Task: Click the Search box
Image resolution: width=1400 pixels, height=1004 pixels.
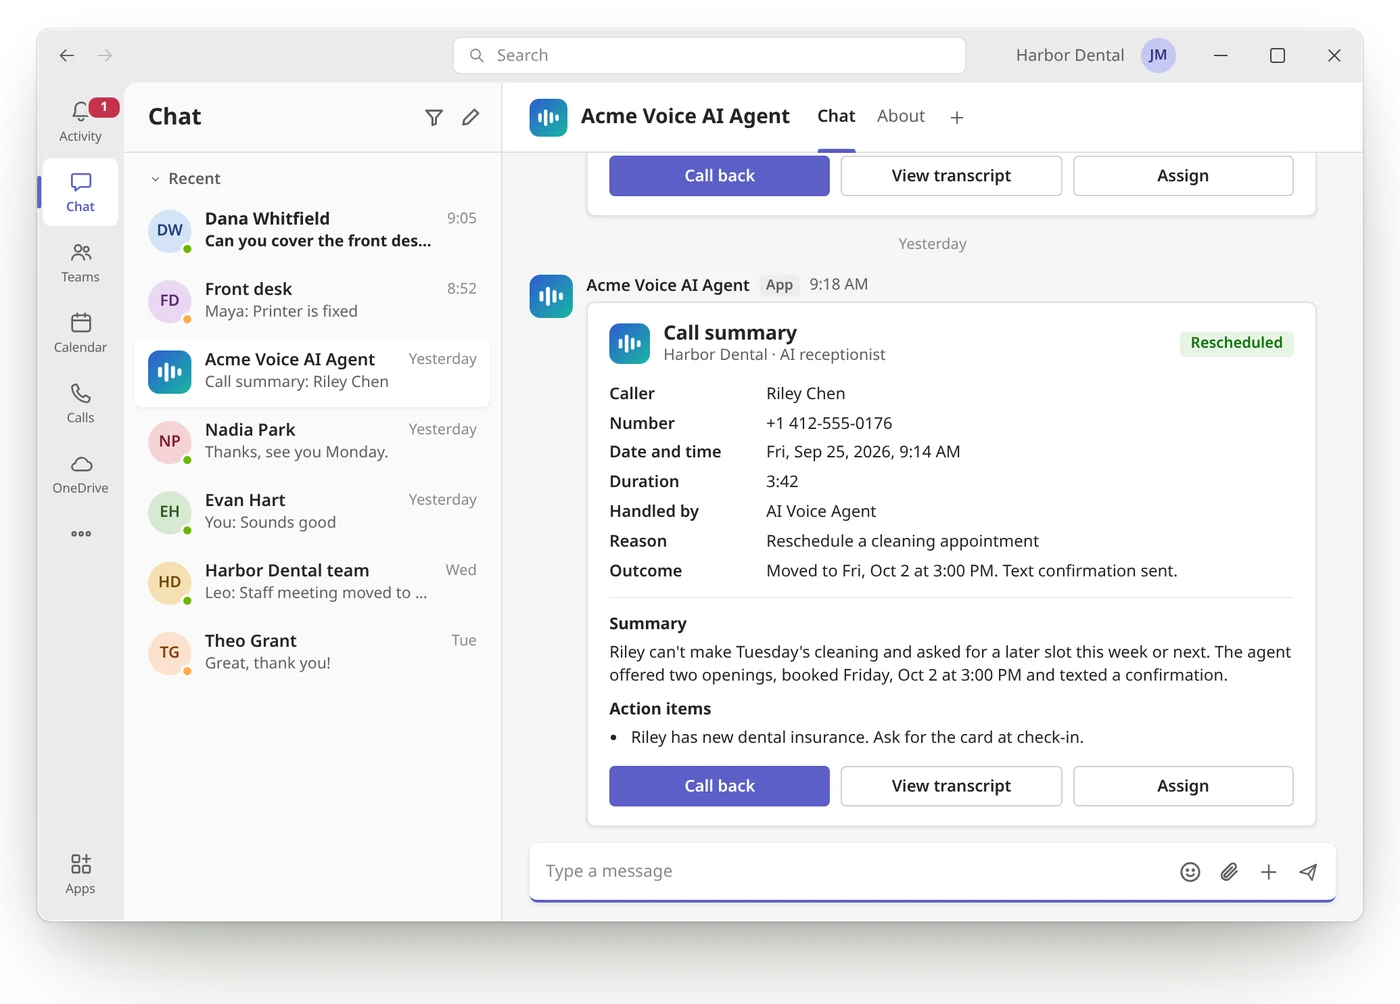Action: coord(709,56)
